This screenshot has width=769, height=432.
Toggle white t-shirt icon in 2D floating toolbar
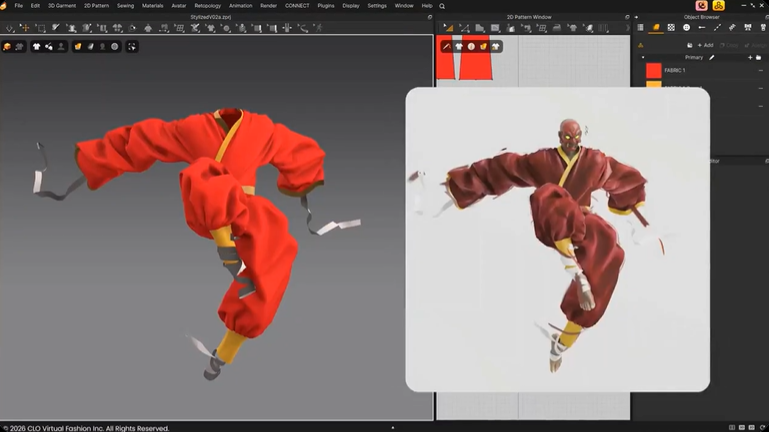[459, 47]
